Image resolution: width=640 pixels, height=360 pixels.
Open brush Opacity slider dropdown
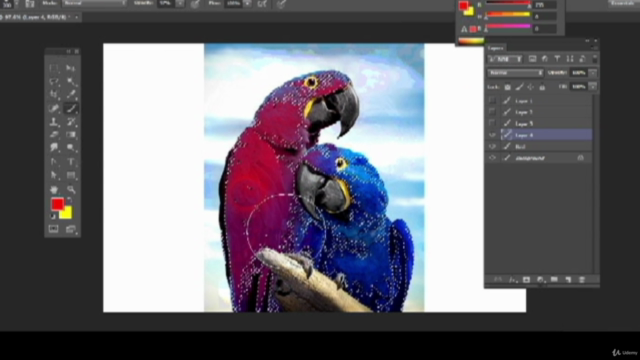[180, 3]
